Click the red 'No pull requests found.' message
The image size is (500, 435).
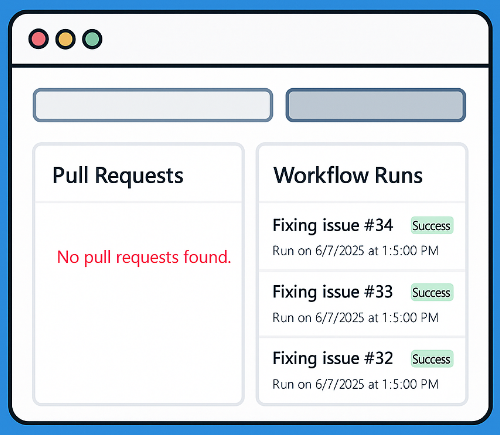click(x=144, y=257)
